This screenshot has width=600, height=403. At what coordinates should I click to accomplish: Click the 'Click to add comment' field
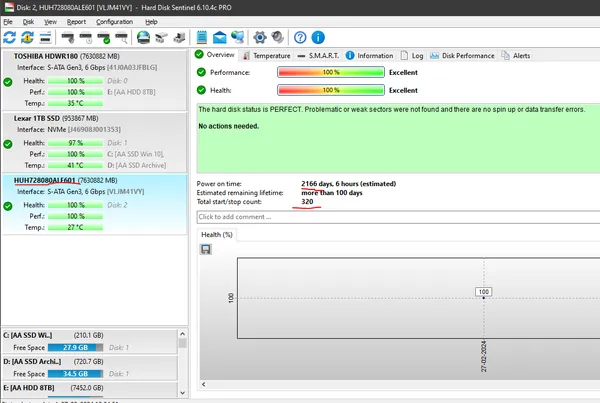(395, 216)
